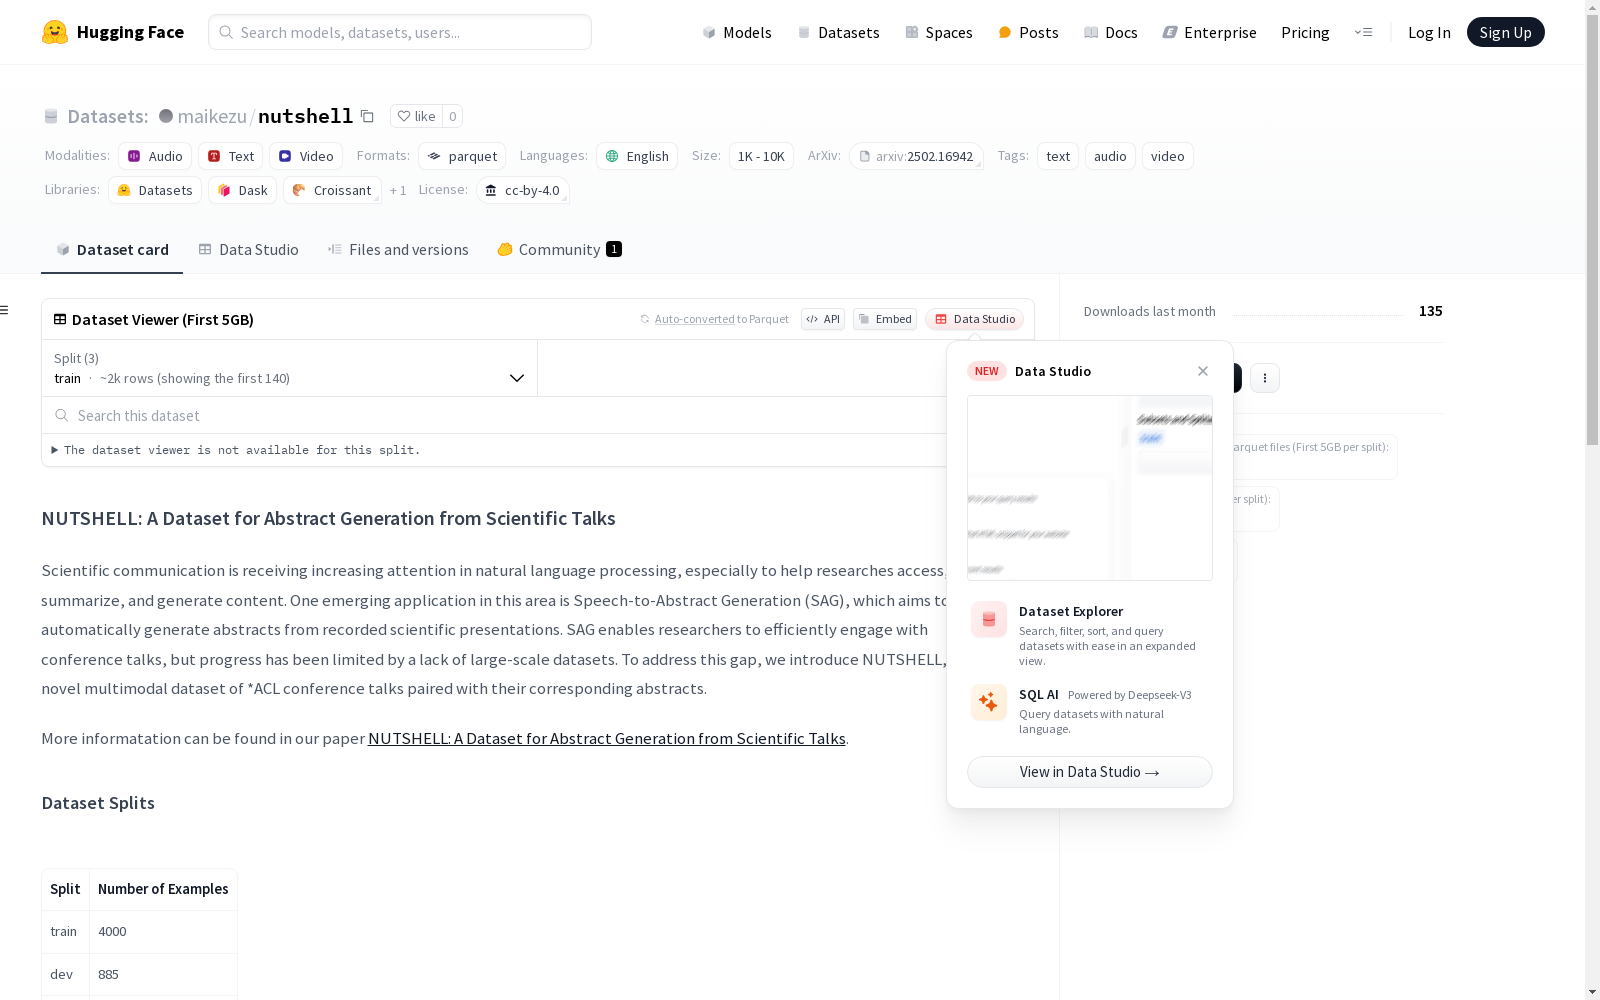Open the Pricing page

1305,32
